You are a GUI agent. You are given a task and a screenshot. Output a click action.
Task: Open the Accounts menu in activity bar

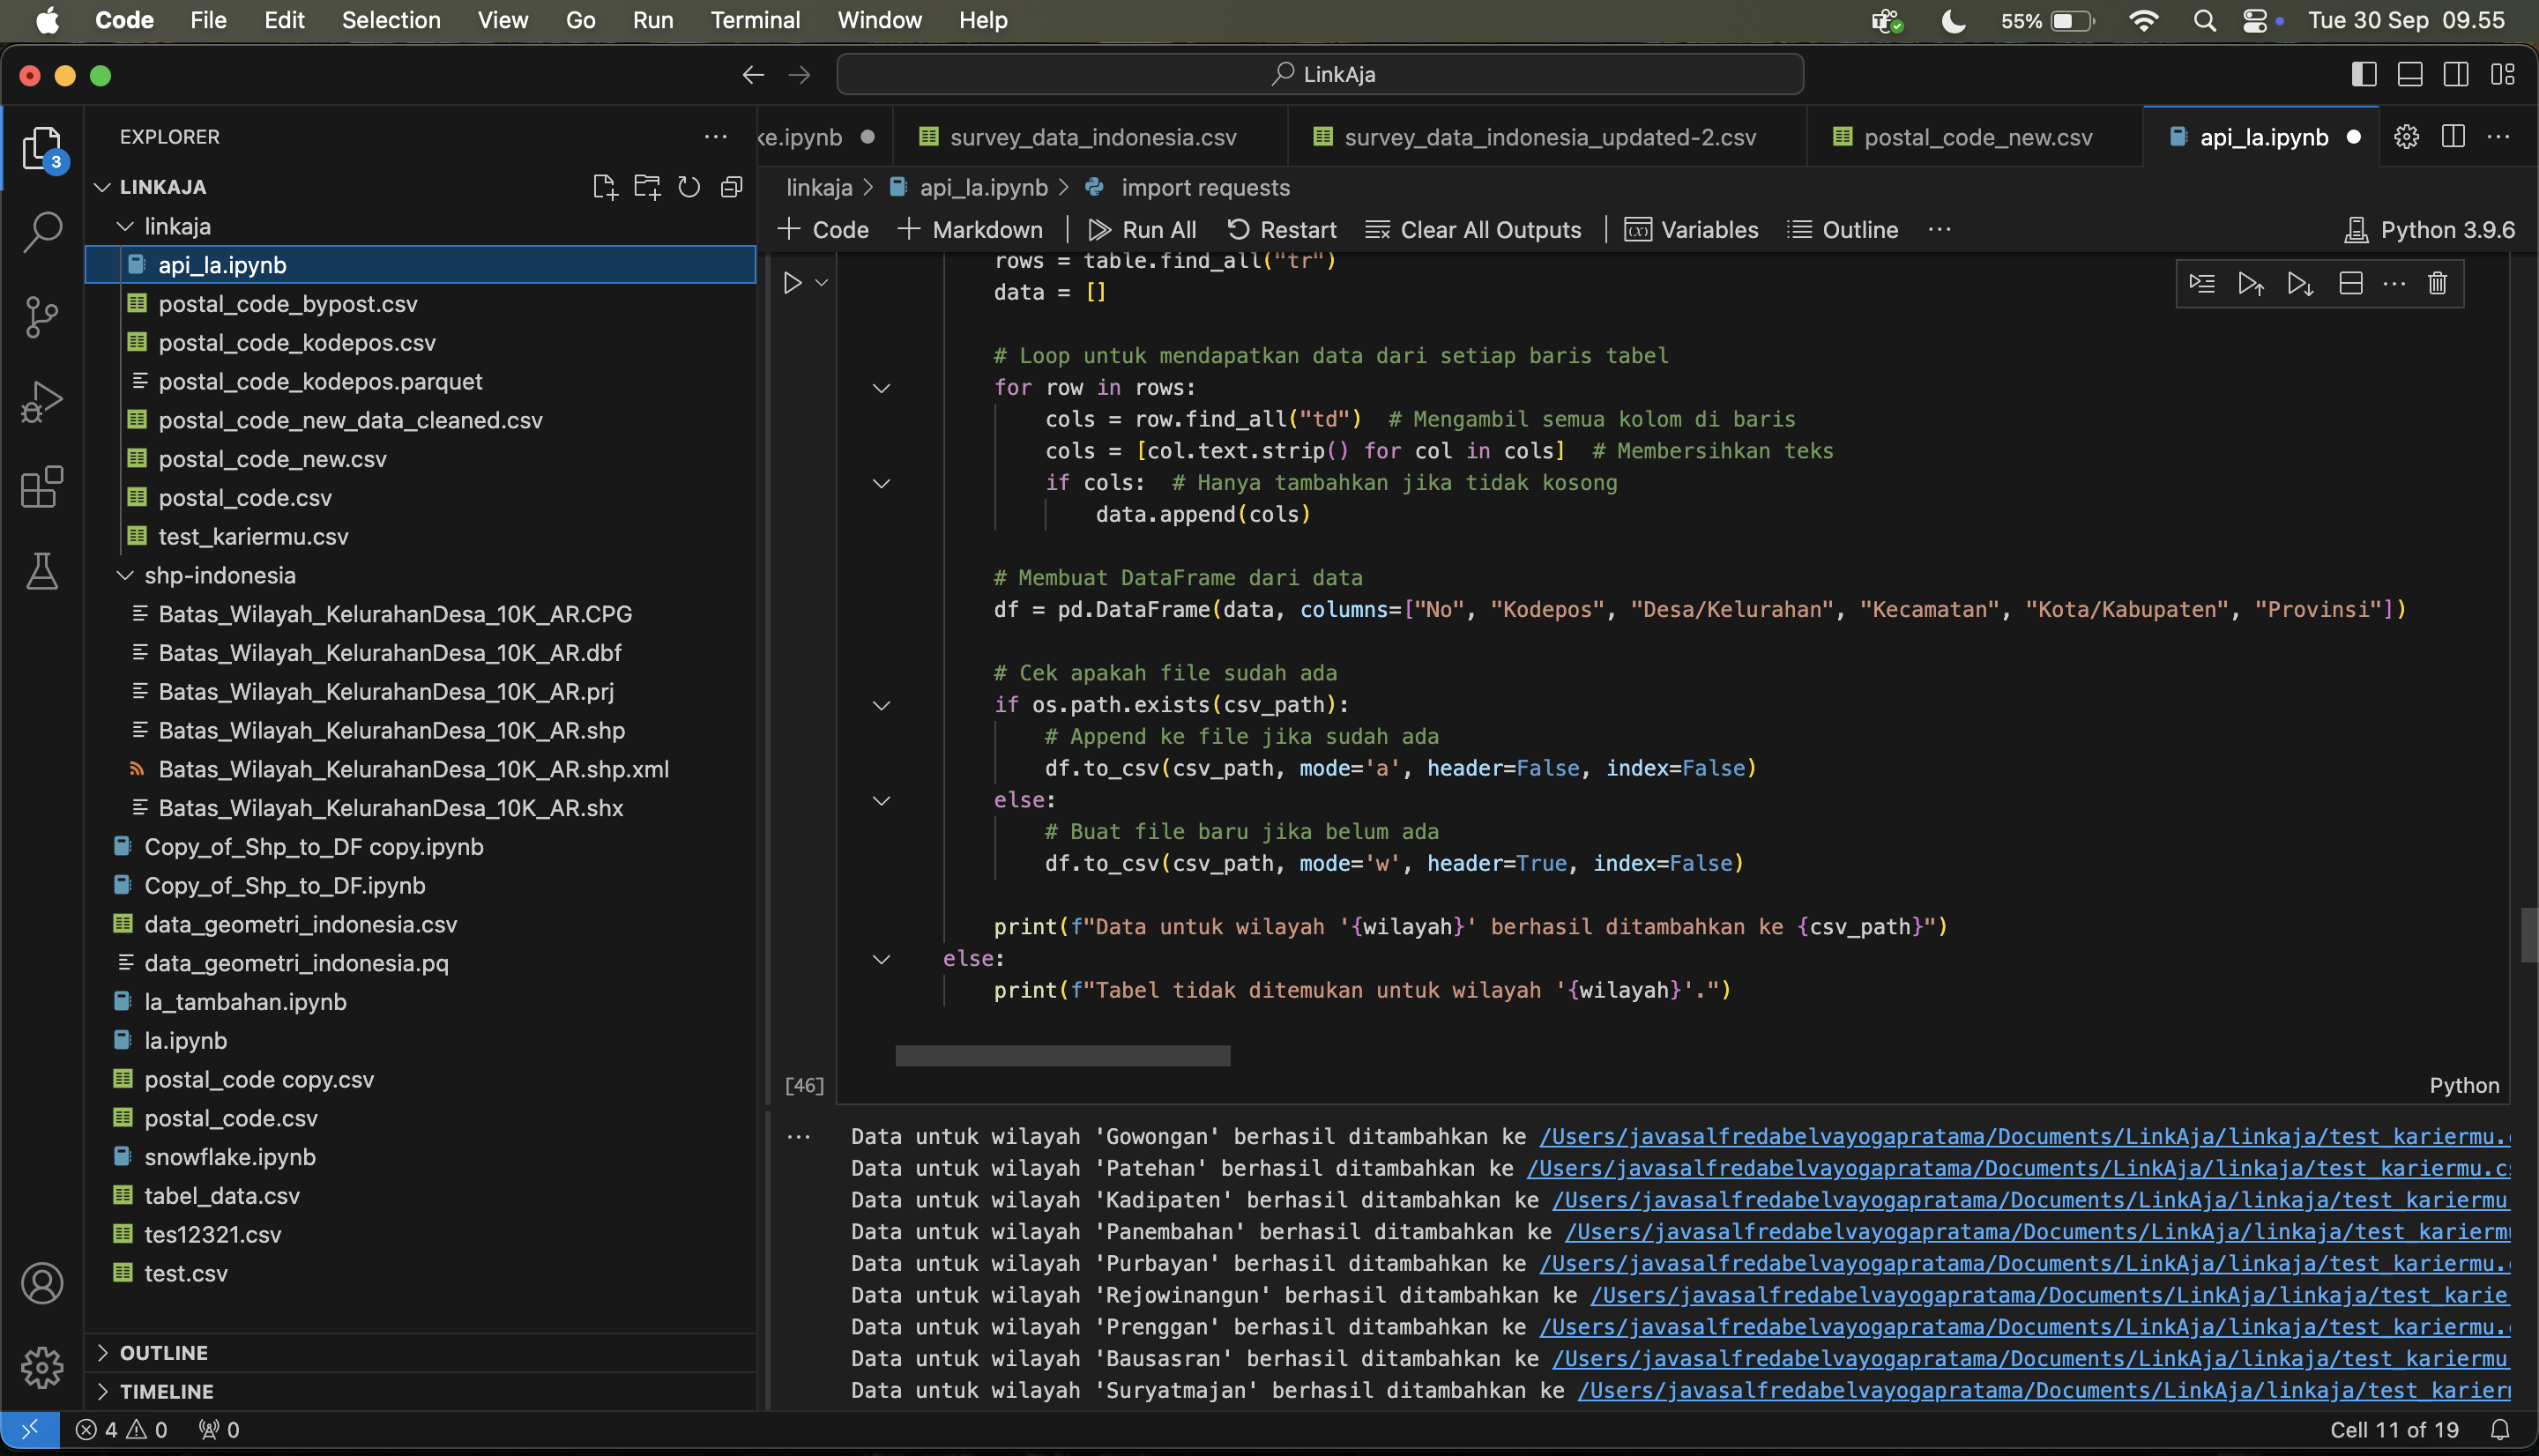coord(42,1283)
